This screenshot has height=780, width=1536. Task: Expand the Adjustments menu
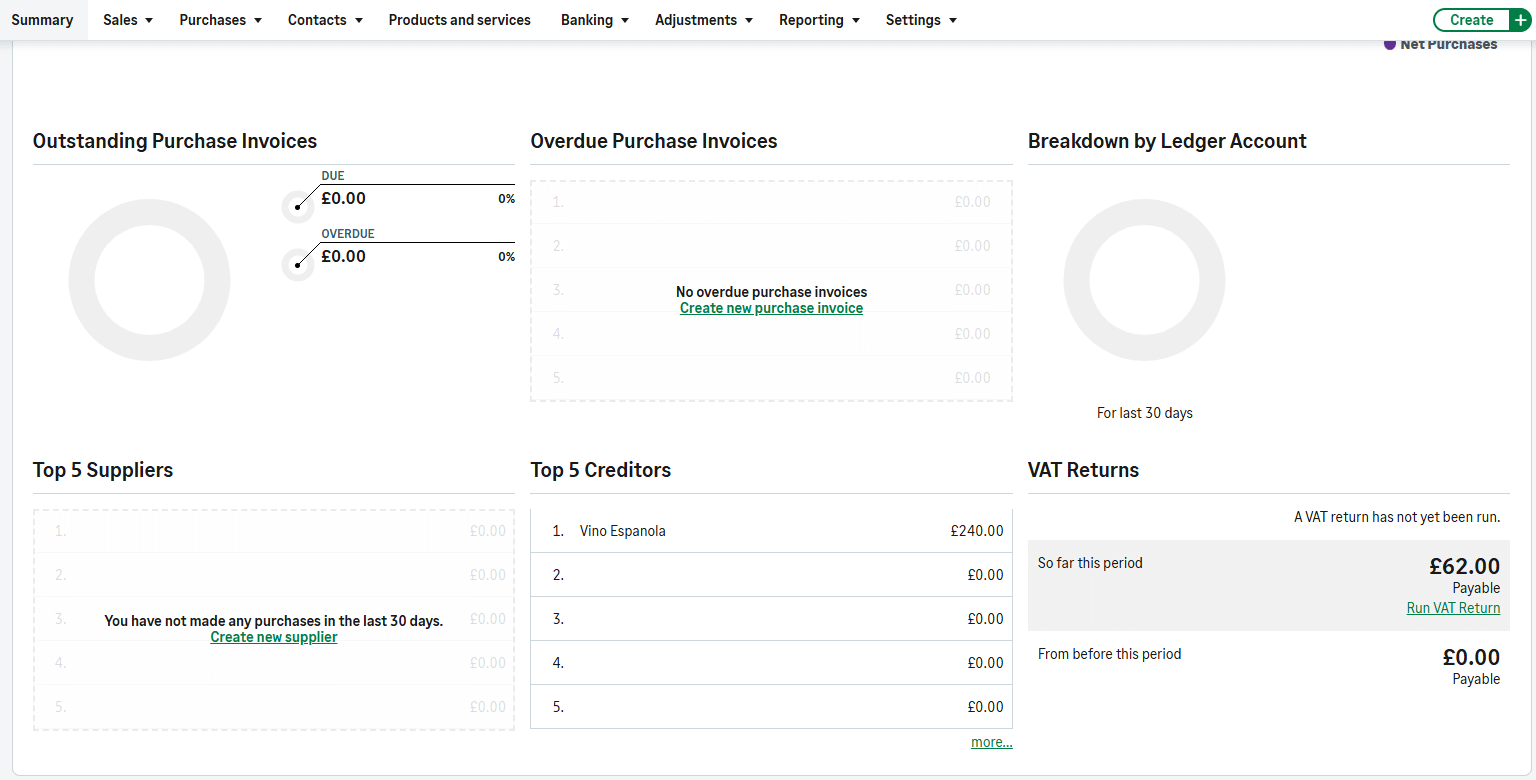704,20
